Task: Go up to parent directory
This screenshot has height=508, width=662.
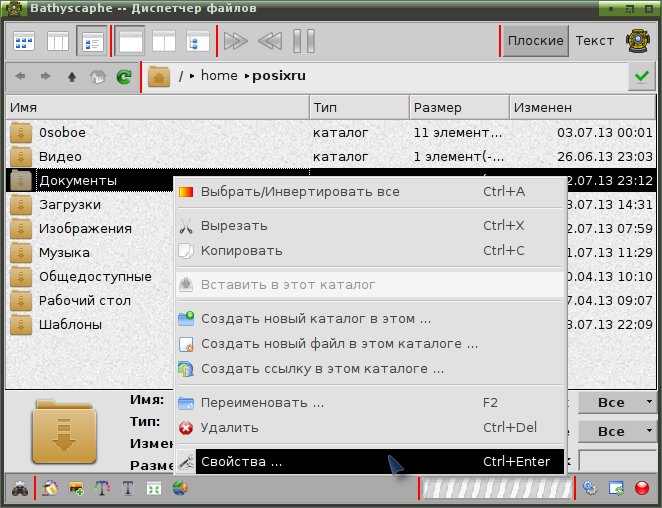Action: tap(72, 77)
